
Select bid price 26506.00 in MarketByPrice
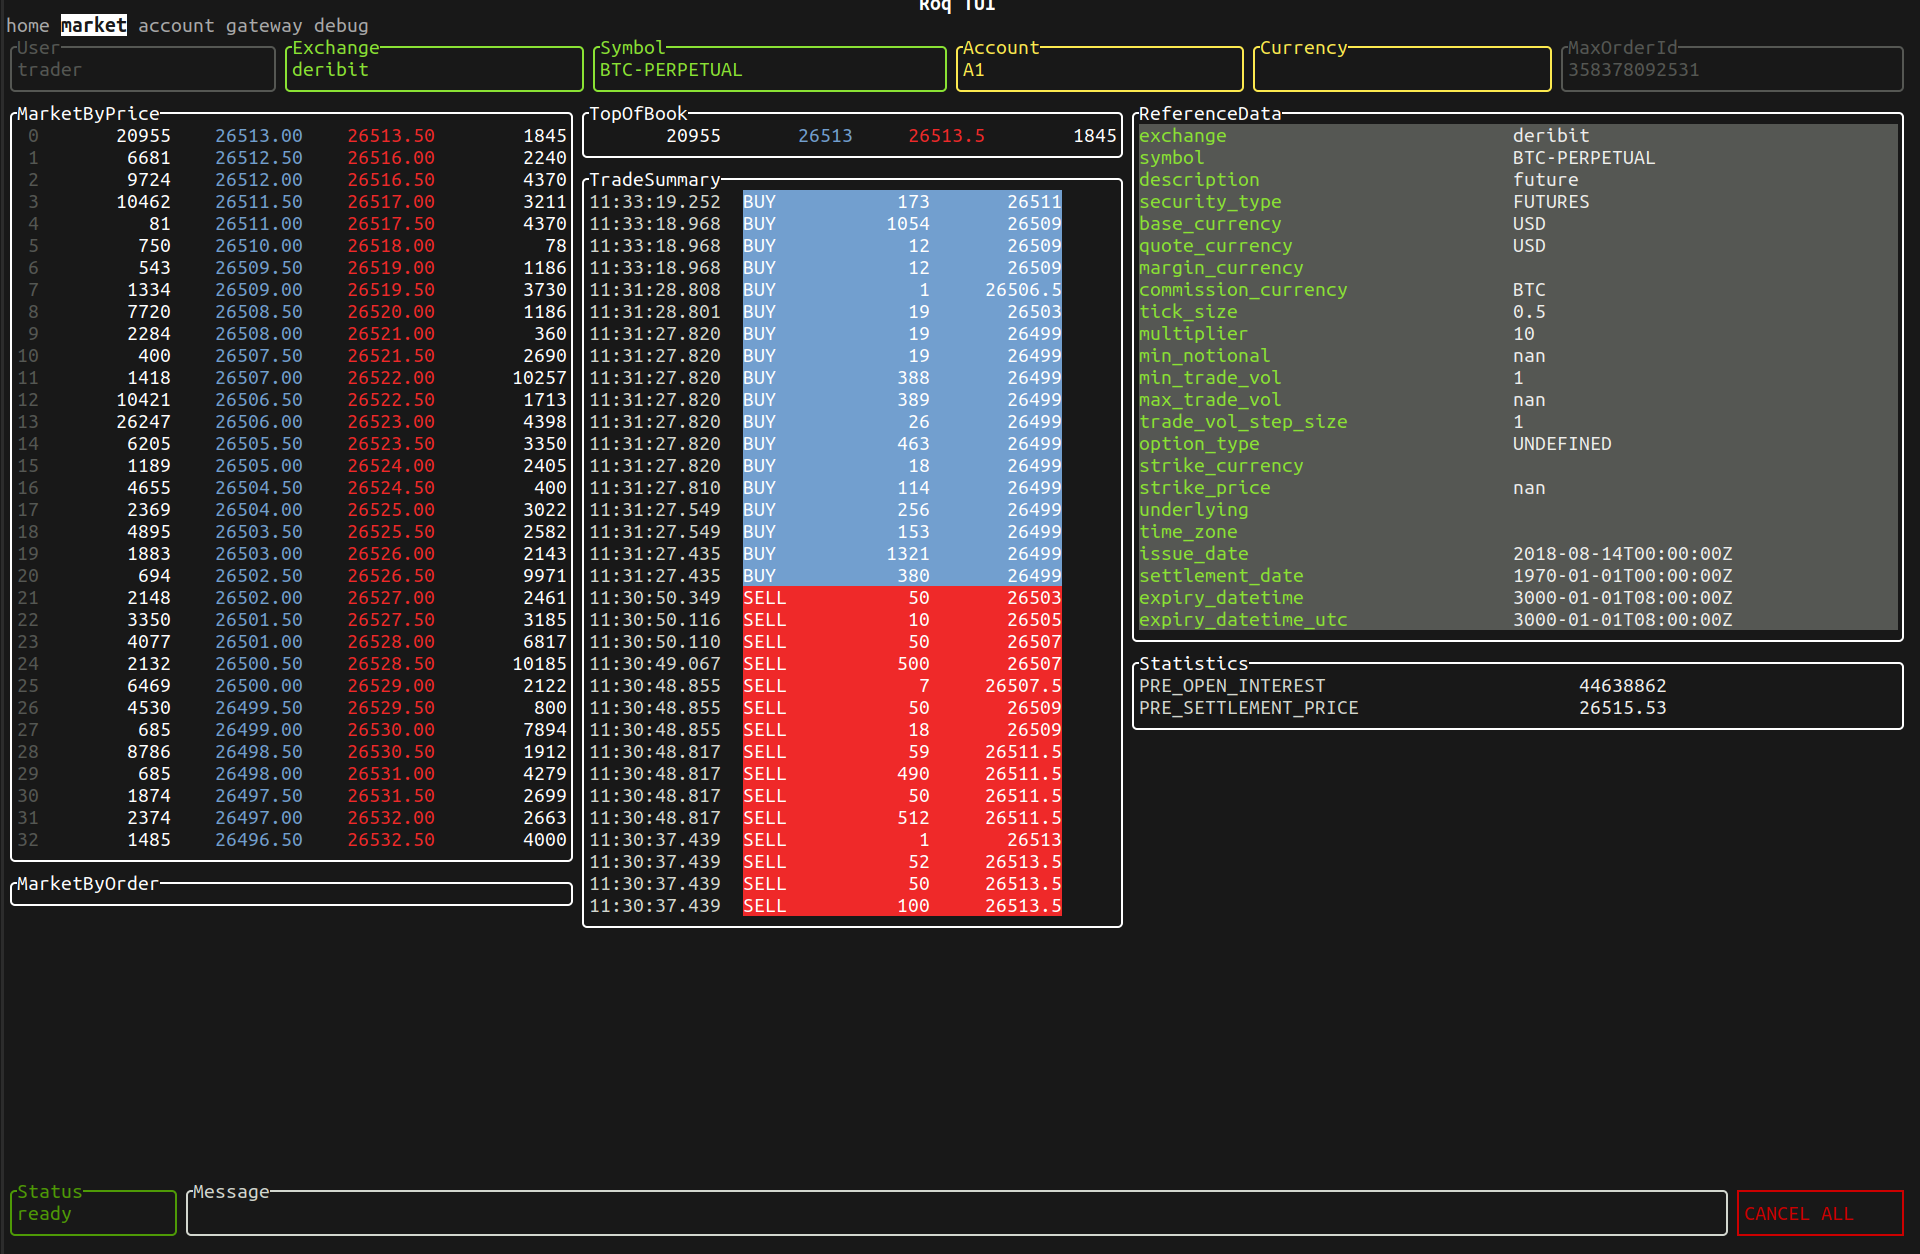pos(259,421)
